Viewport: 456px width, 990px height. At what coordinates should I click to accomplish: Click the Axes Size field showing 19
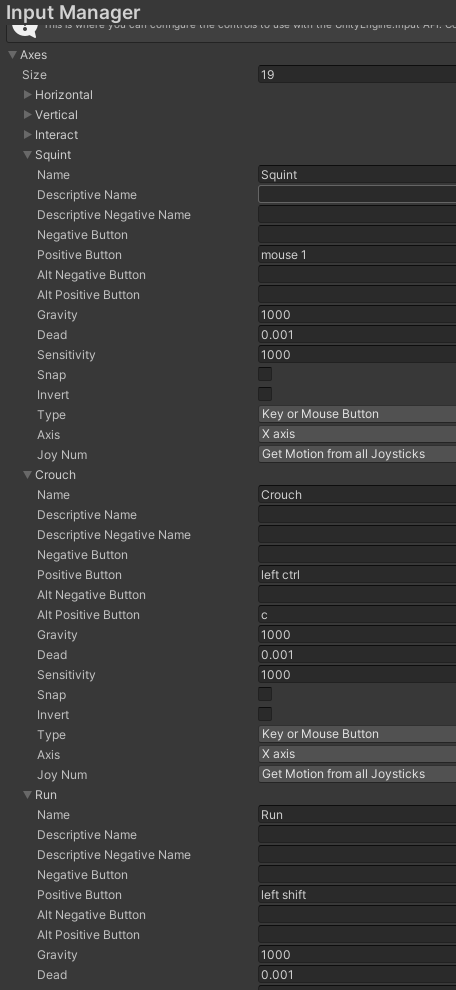click(x=357, y=75)
